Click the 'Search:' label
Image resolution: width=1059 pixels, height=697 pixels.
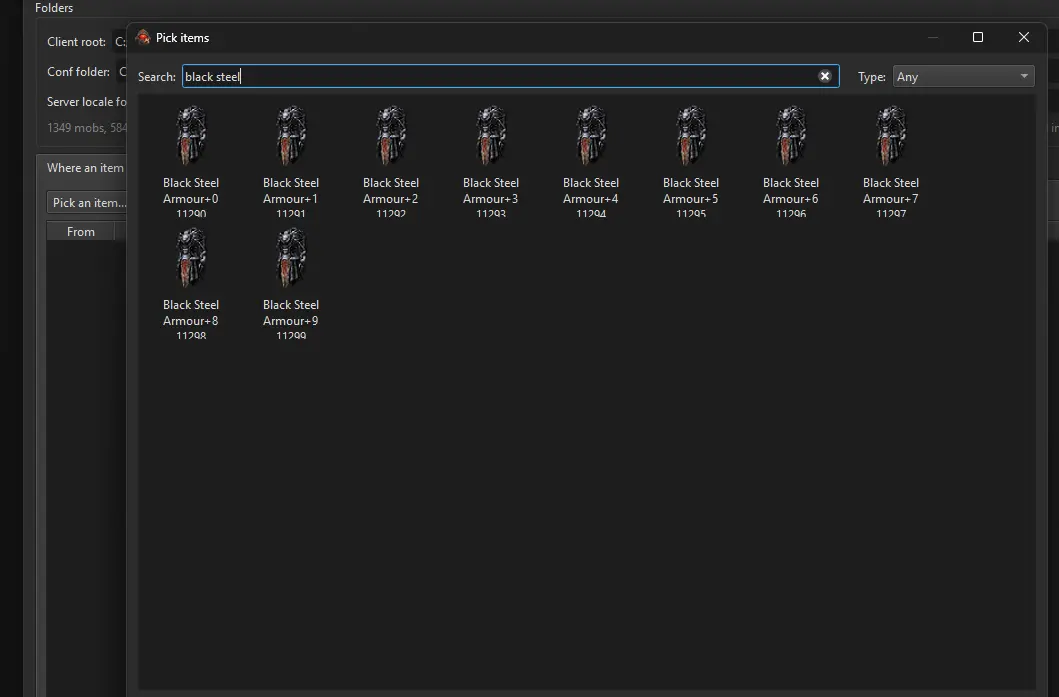click(157, 77)
